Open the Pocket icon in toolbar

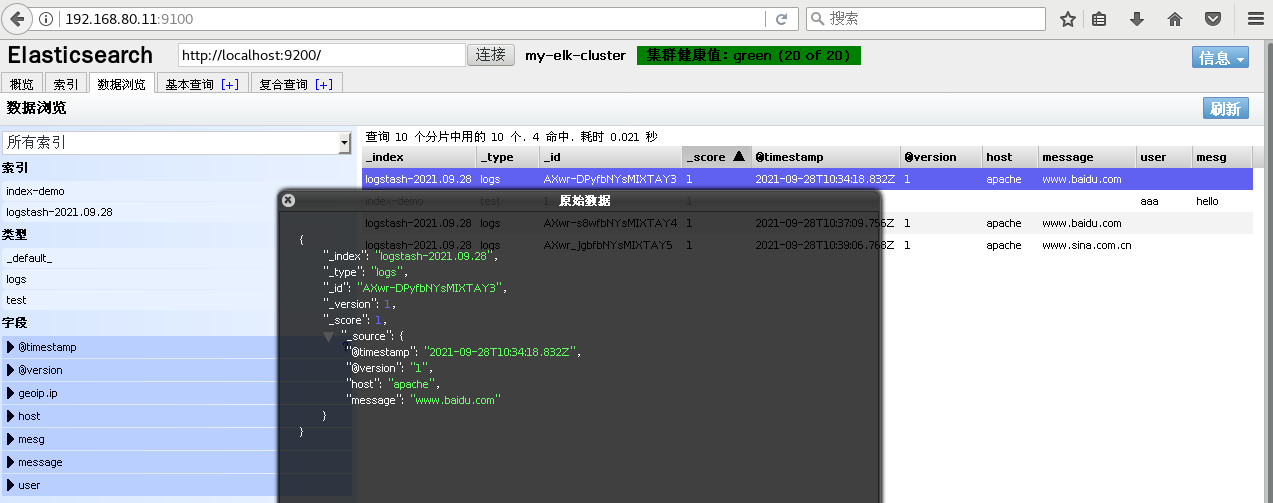tap(1213, 19)
